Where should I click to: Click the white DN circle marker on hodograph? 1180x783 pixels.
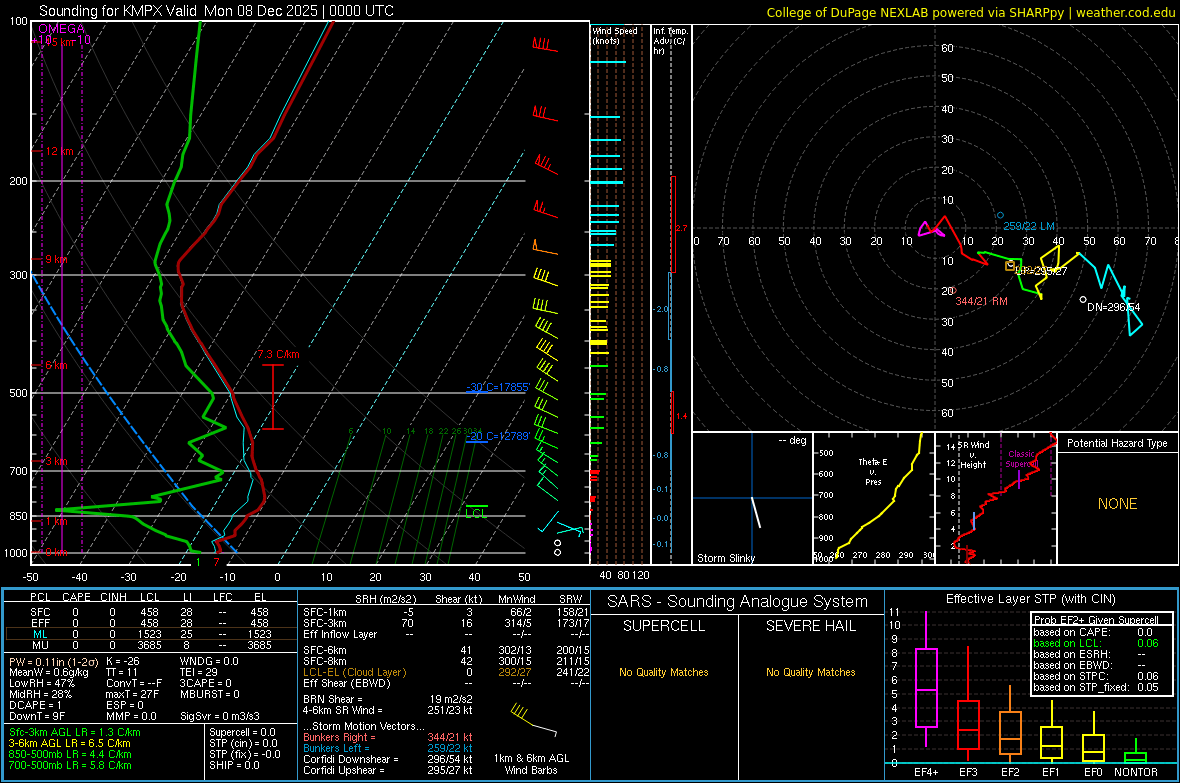(1083, 300)
